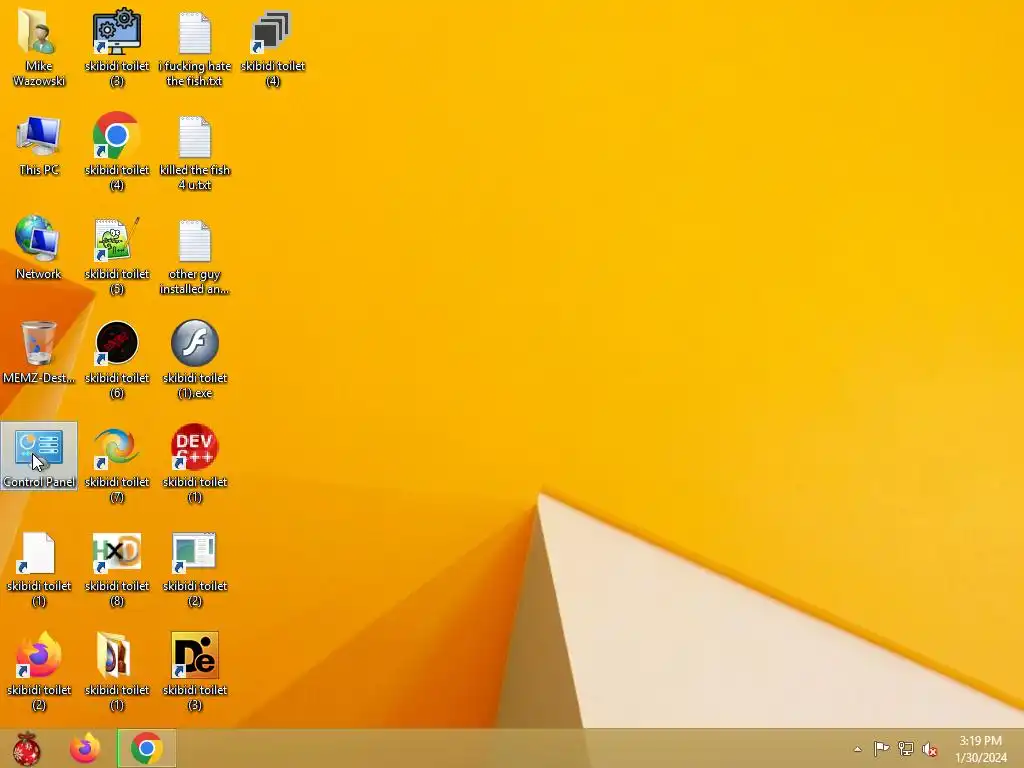Open the network status tray icon
Image resolution: width=1024 pixels, height=768 pixels.
905,749
